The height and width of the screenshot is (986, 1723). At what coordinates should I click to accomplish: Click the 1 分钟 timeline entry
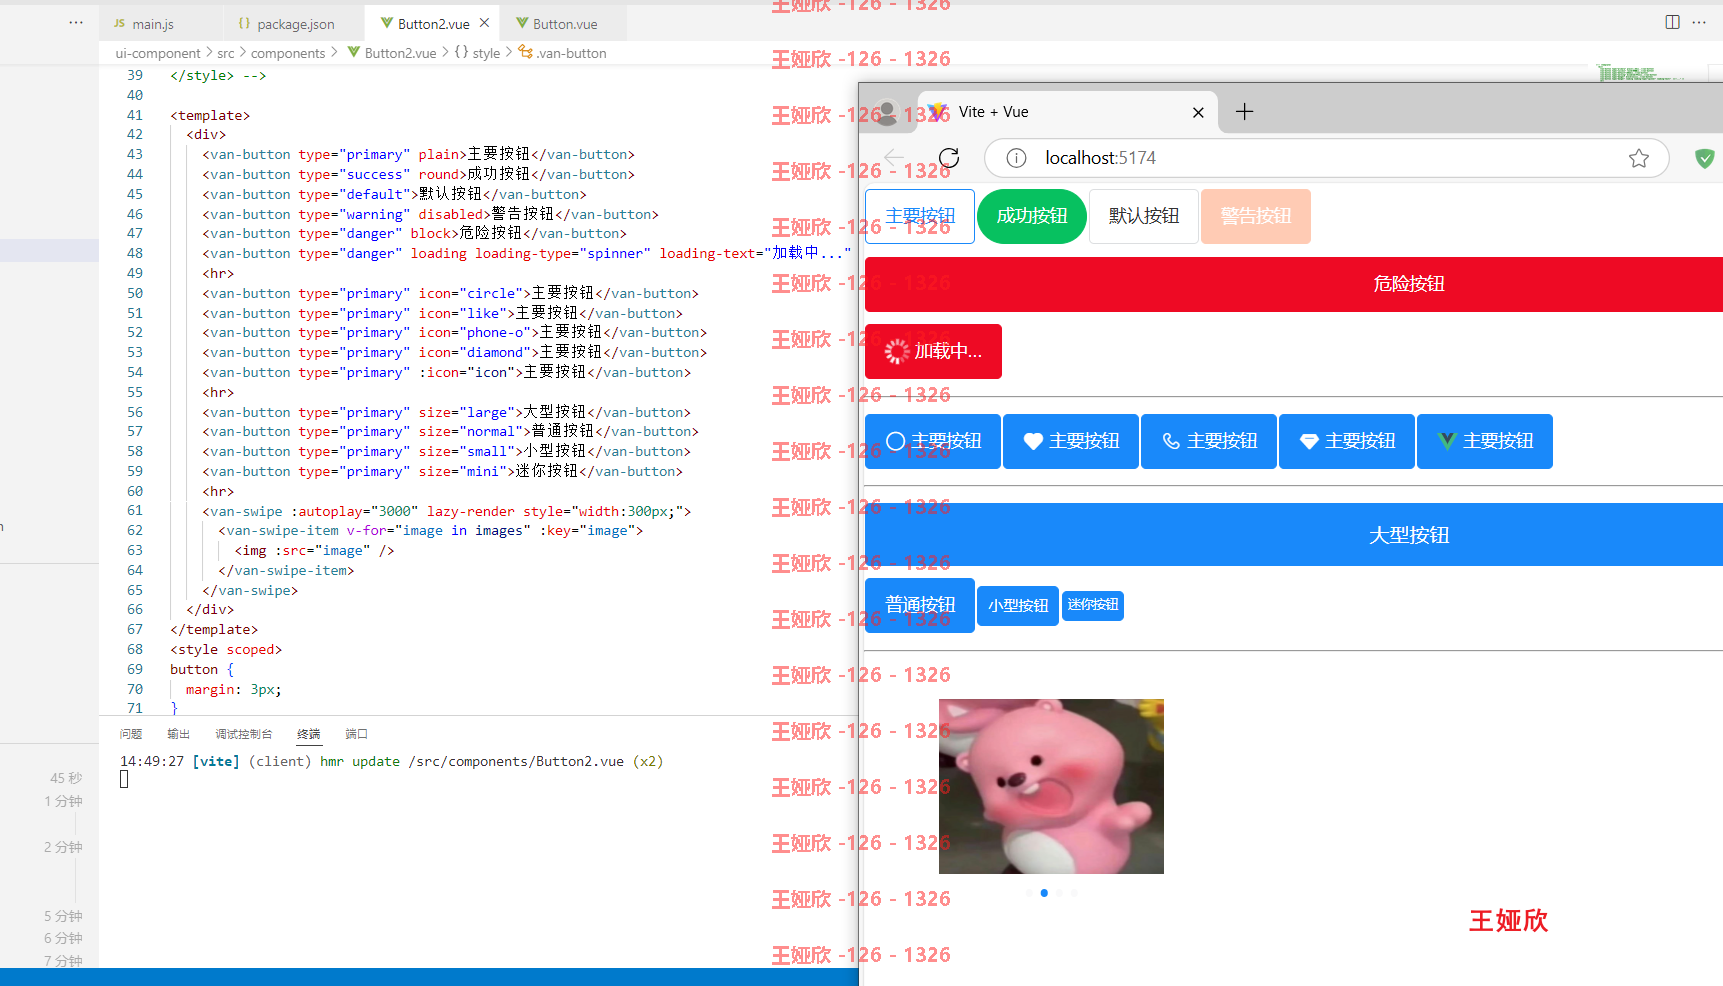63,801
